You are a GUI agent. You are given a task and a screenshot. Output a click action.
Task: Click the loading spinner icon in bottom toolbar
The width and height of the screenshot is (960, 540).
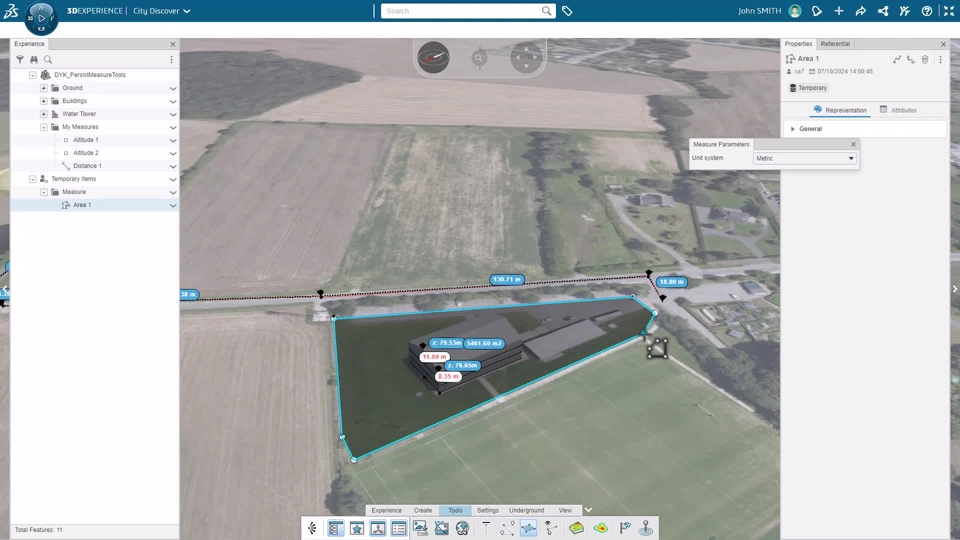[x=312, y=528]
